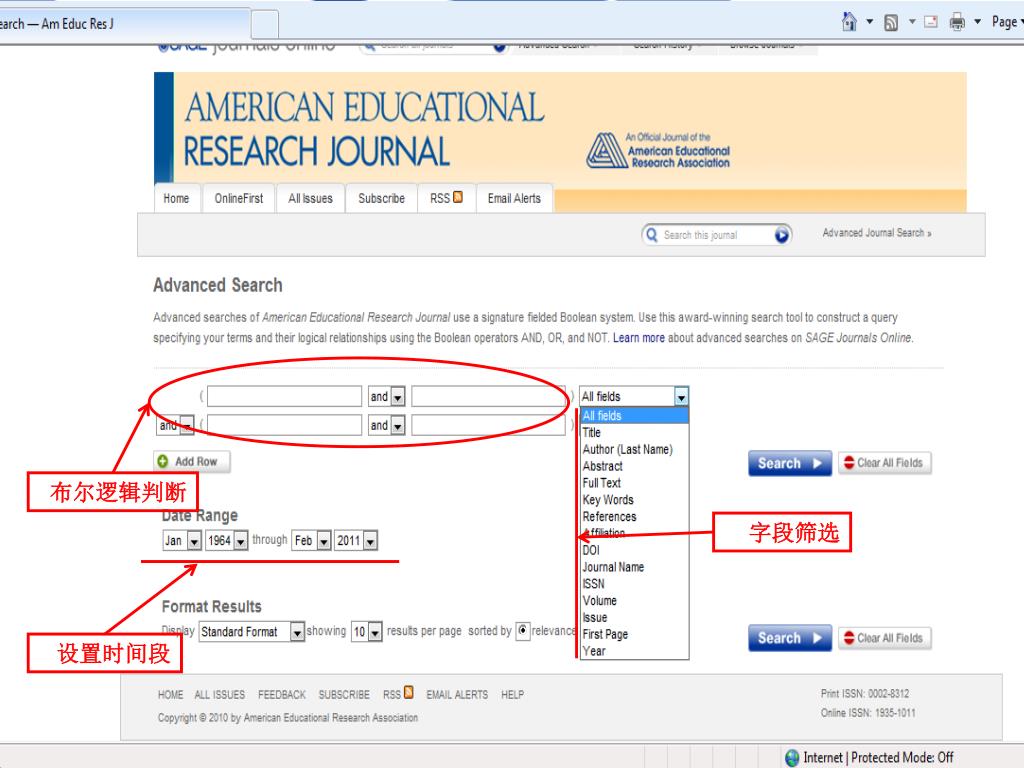Open footer HELP link

(512, 695)
